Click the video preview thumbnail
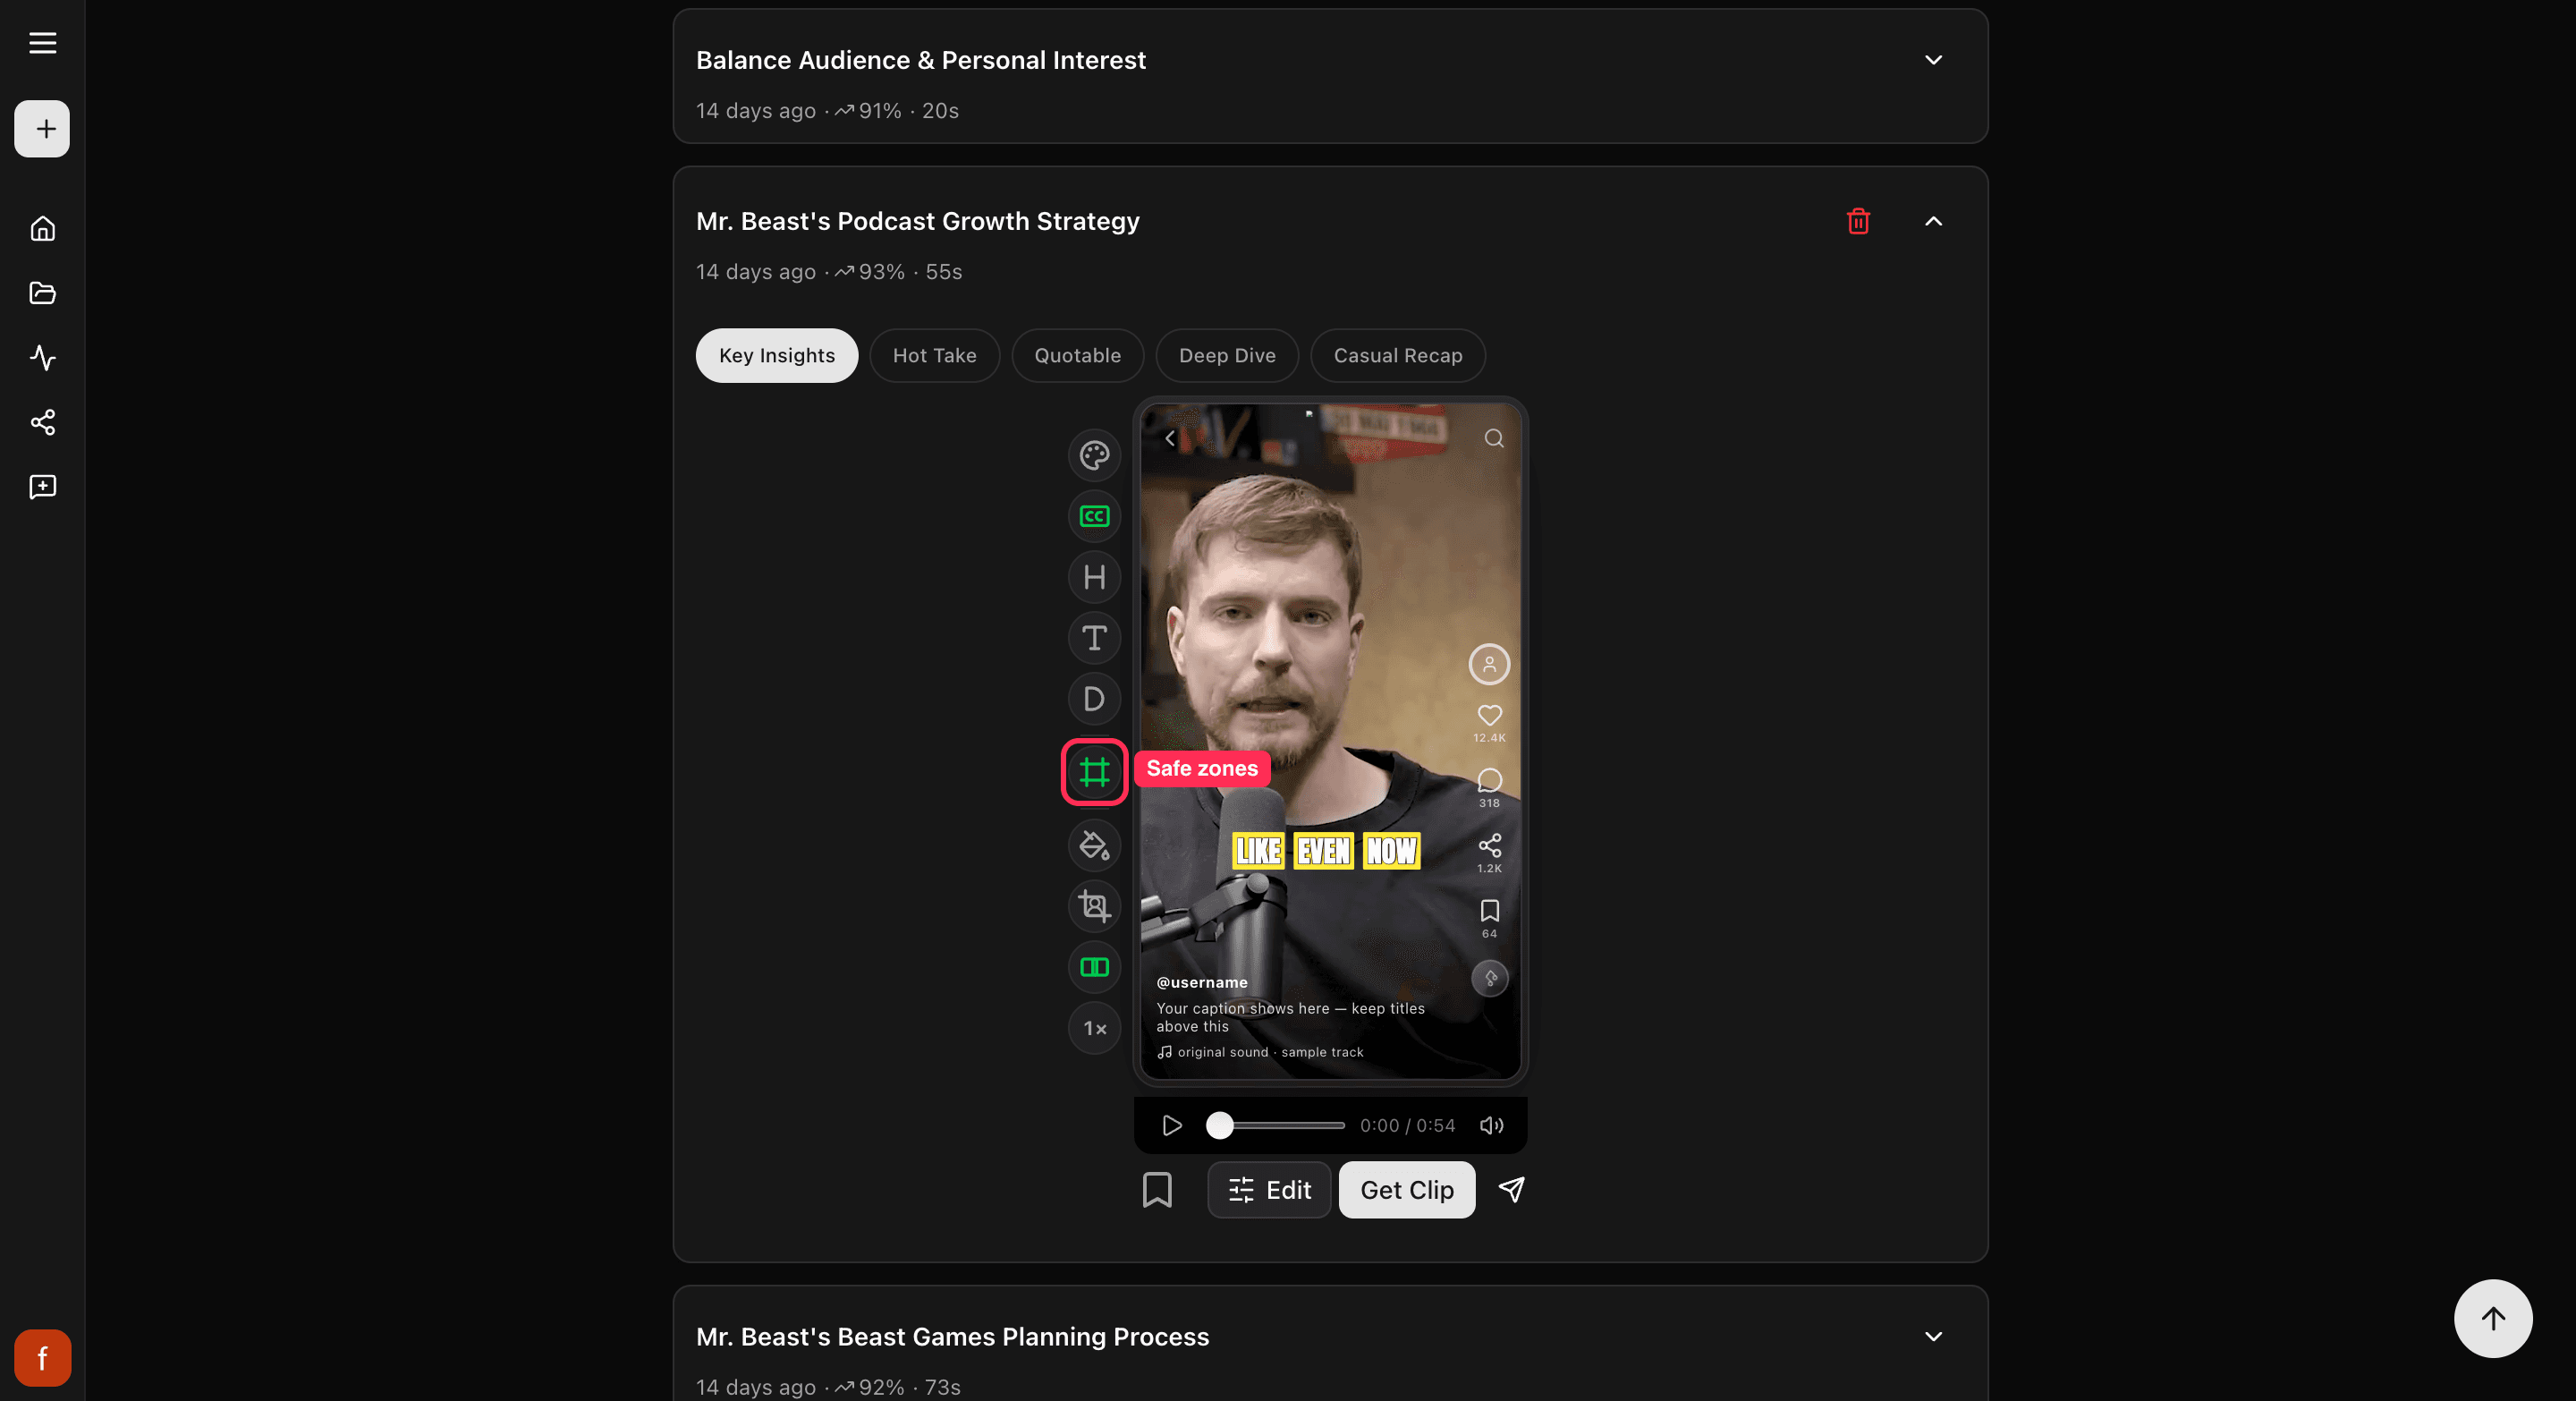 pyautogui.click(x=1330, y=741)
